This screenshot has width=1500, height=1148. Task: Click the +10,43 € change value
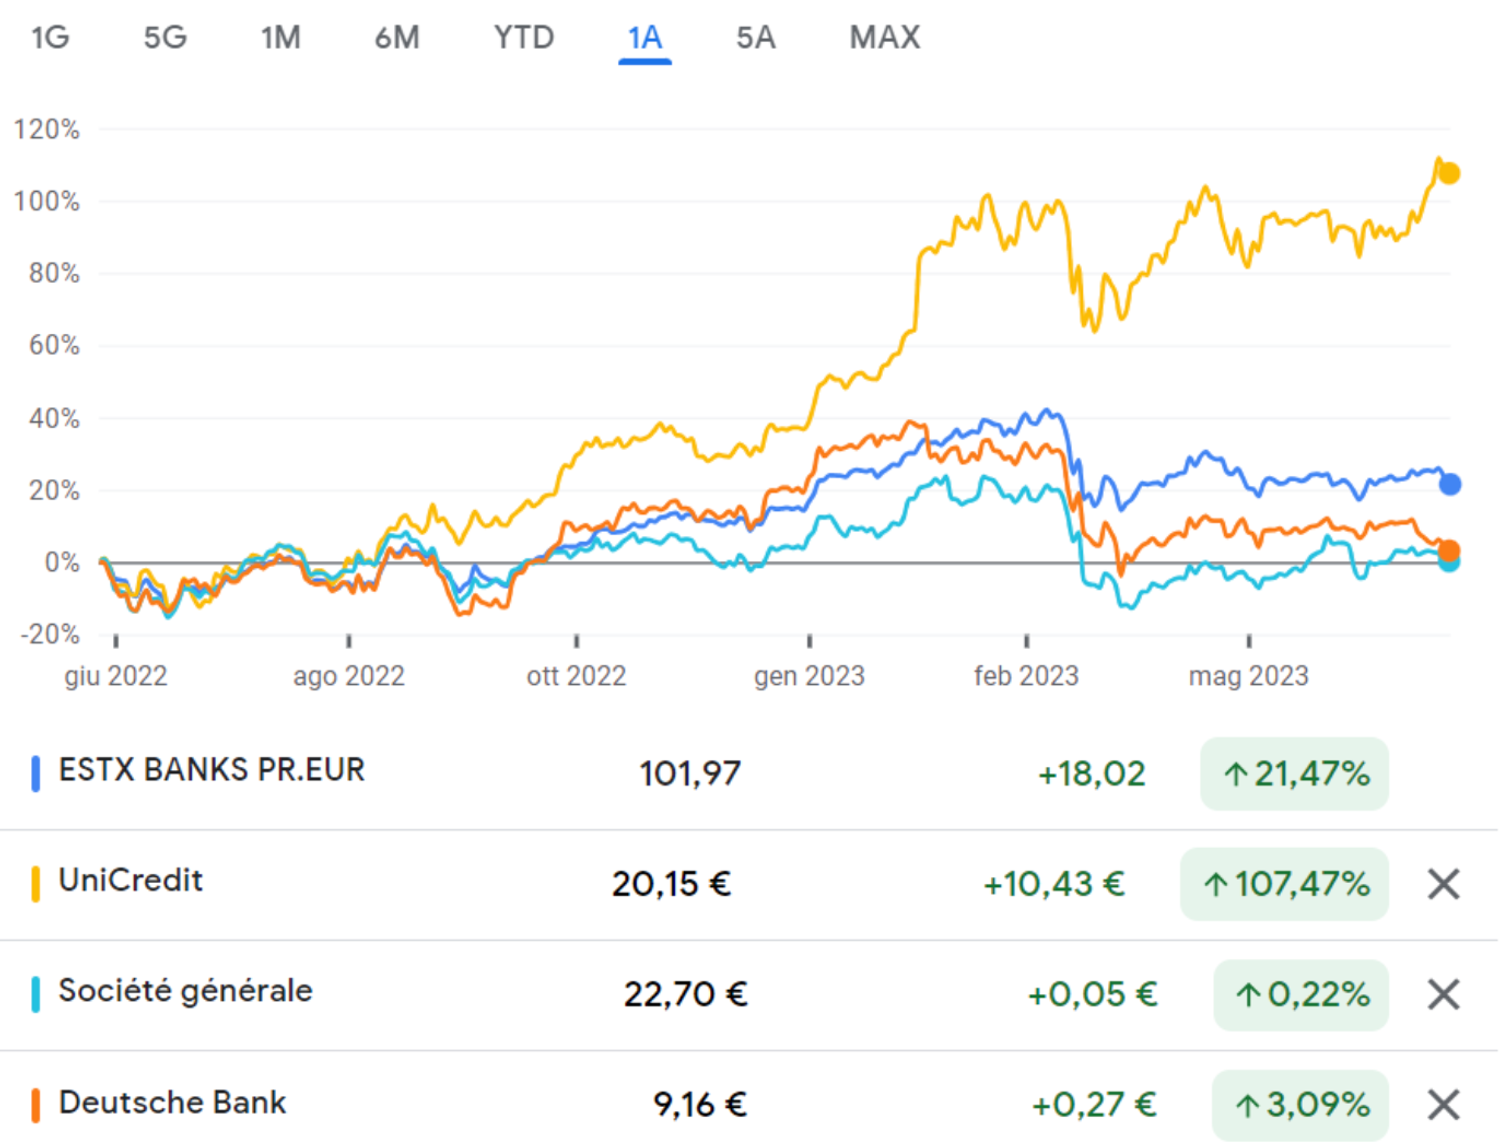pyautogui.click(x=1054, y=884)
